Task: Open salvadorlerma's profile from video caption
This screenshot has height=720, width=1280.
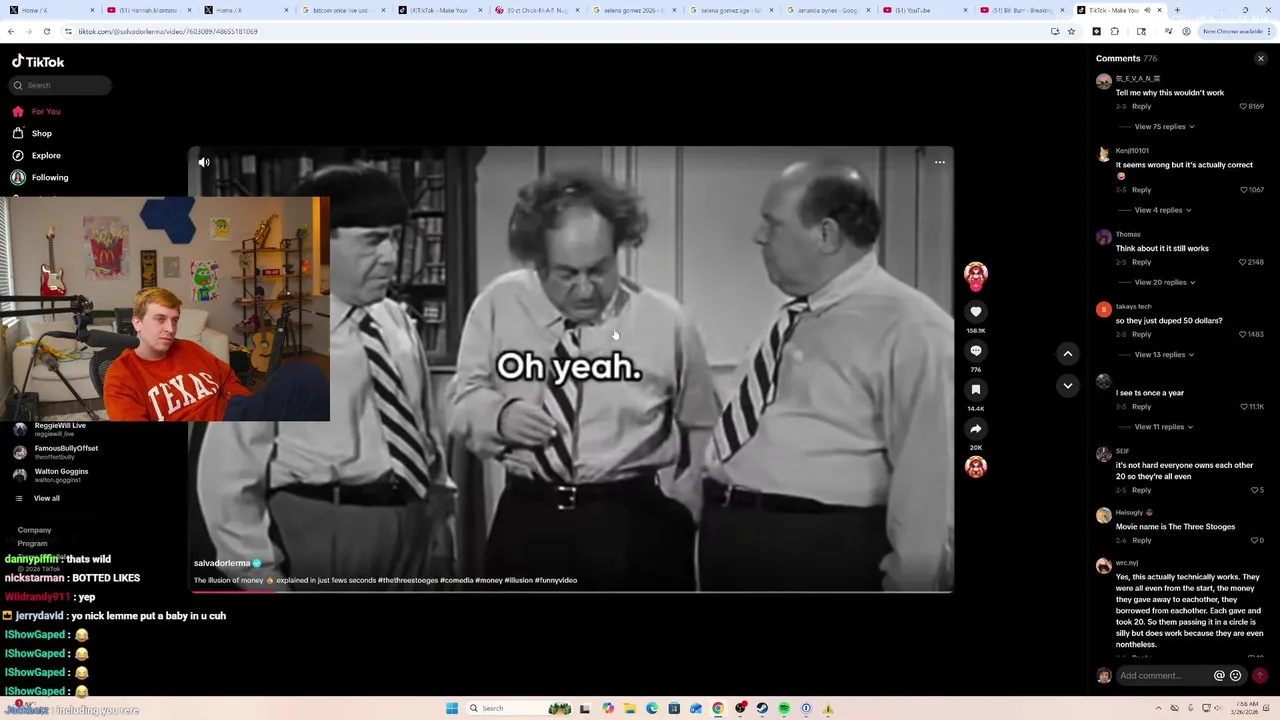Action: 222,563
